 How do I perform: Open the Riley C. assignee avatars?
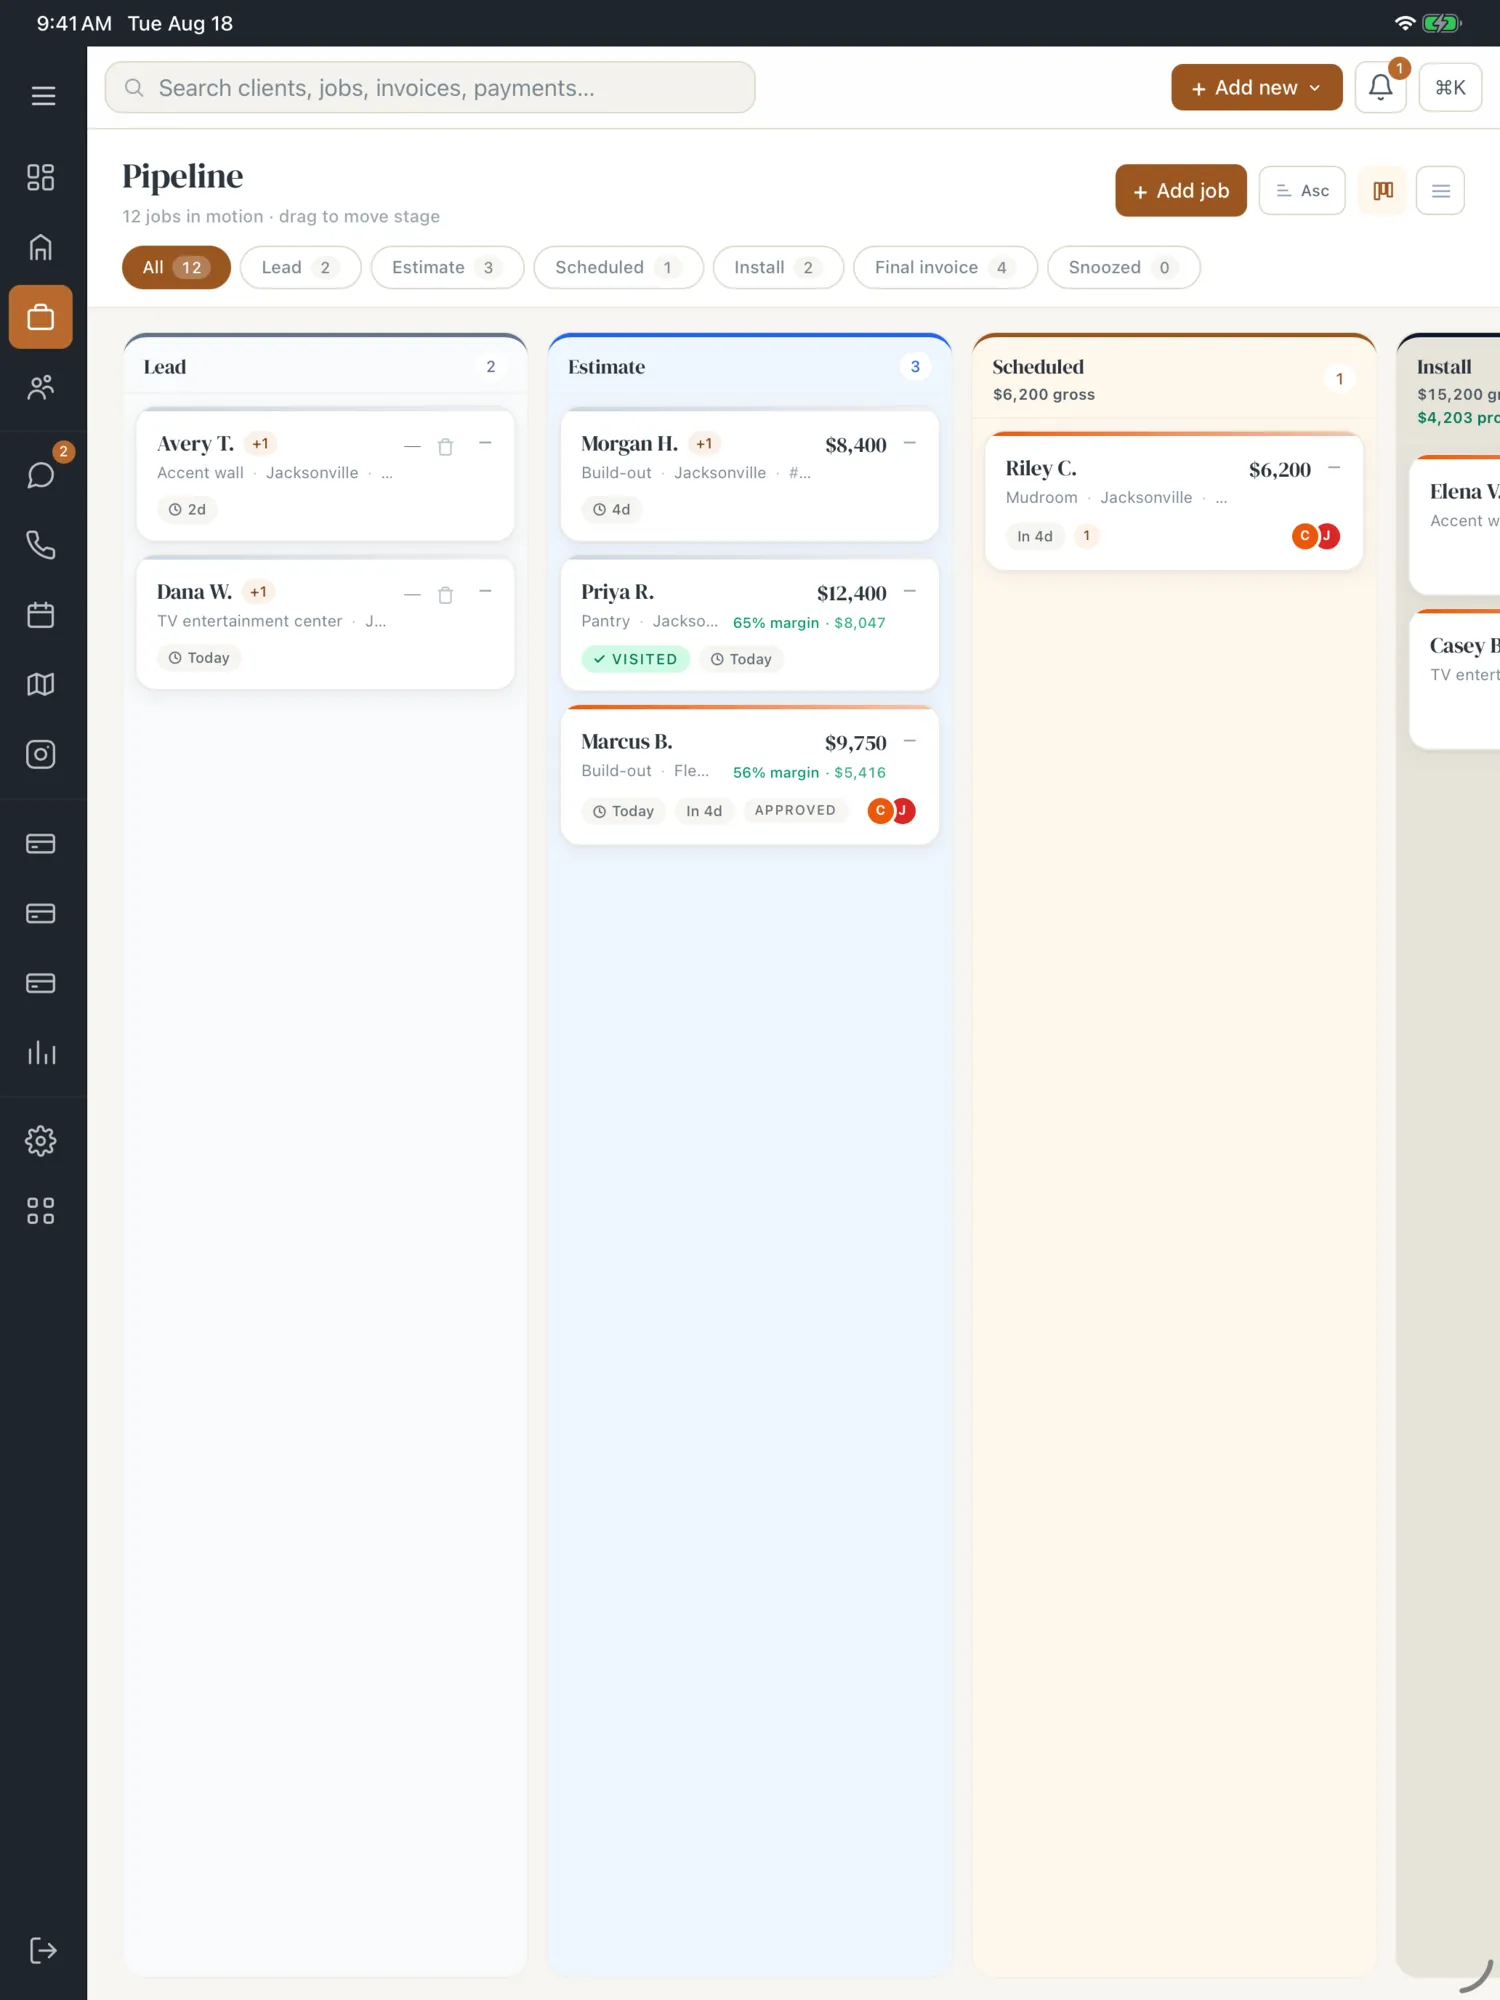click(x=1316, y=536)
